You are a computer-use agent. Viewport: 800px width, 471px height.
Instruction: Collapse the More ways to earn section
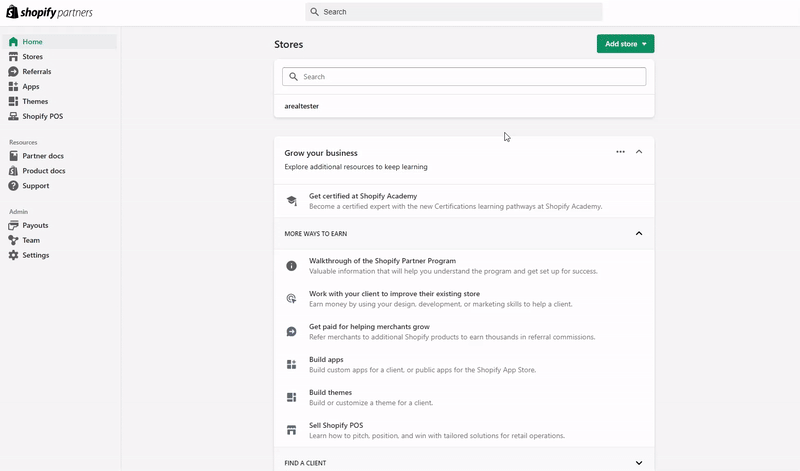(639, 233)
